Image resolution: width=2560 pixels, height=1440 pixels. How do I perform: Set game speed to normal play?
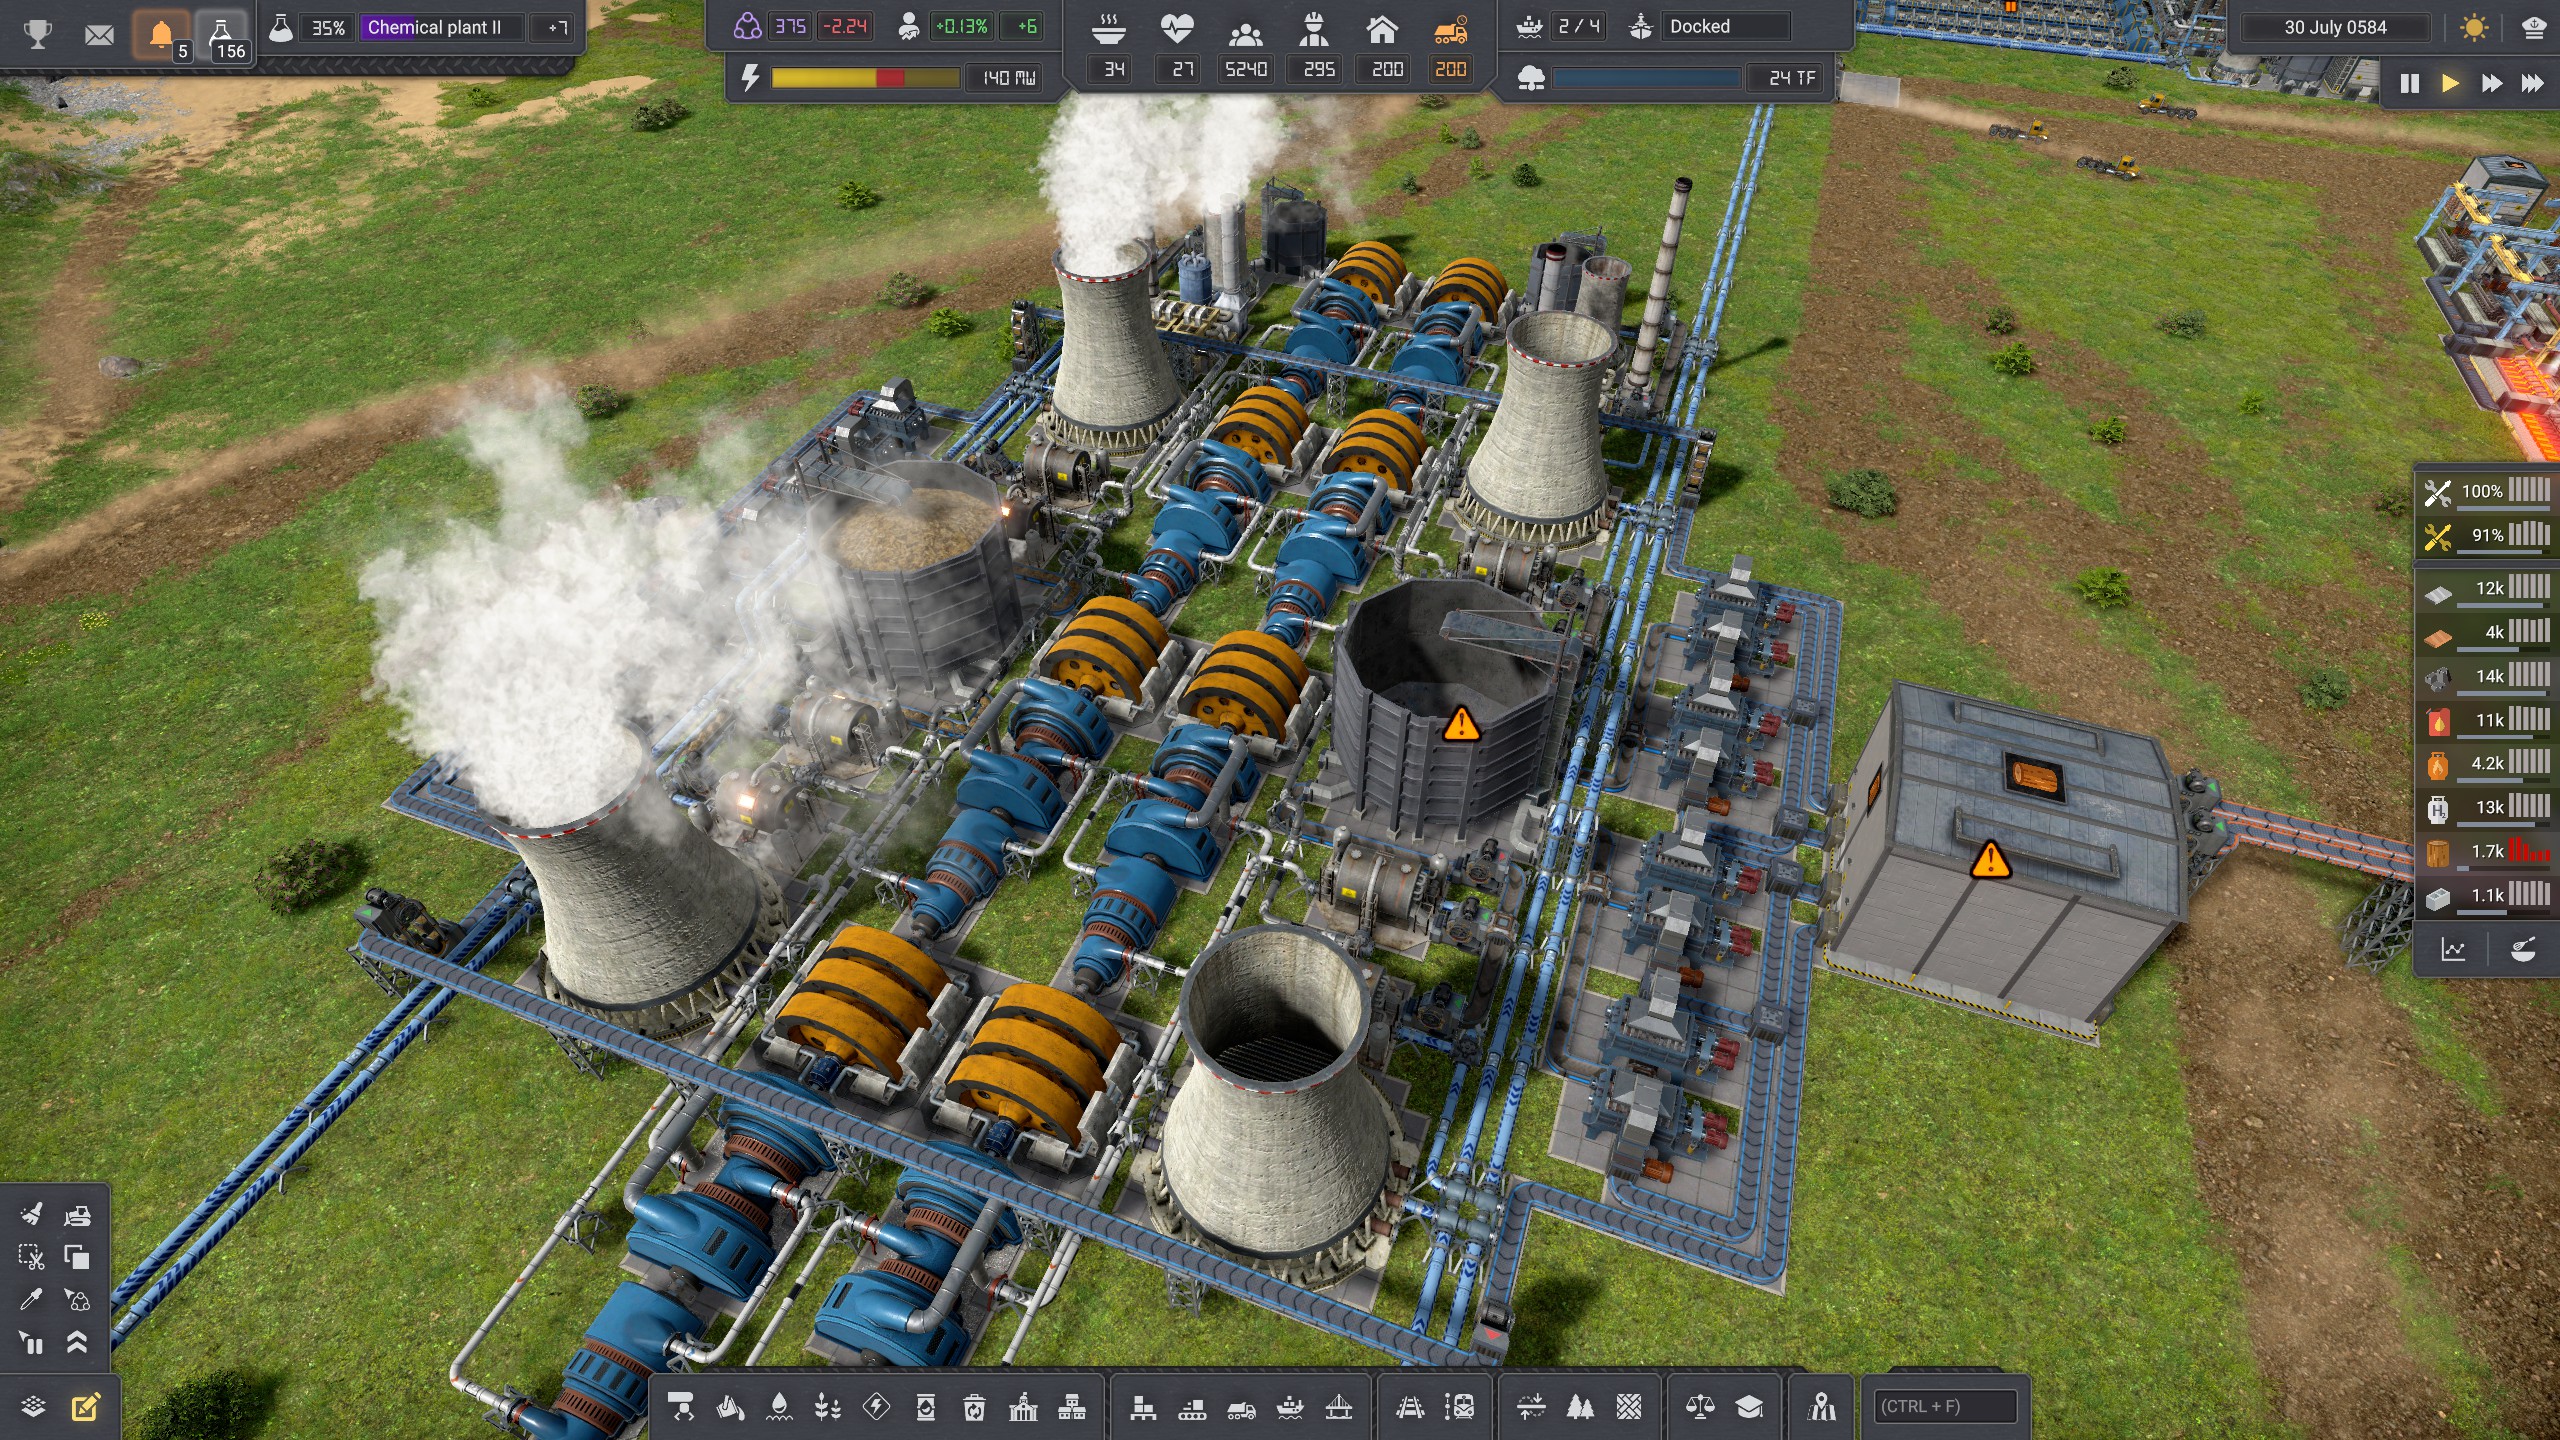click(2450, 83)
